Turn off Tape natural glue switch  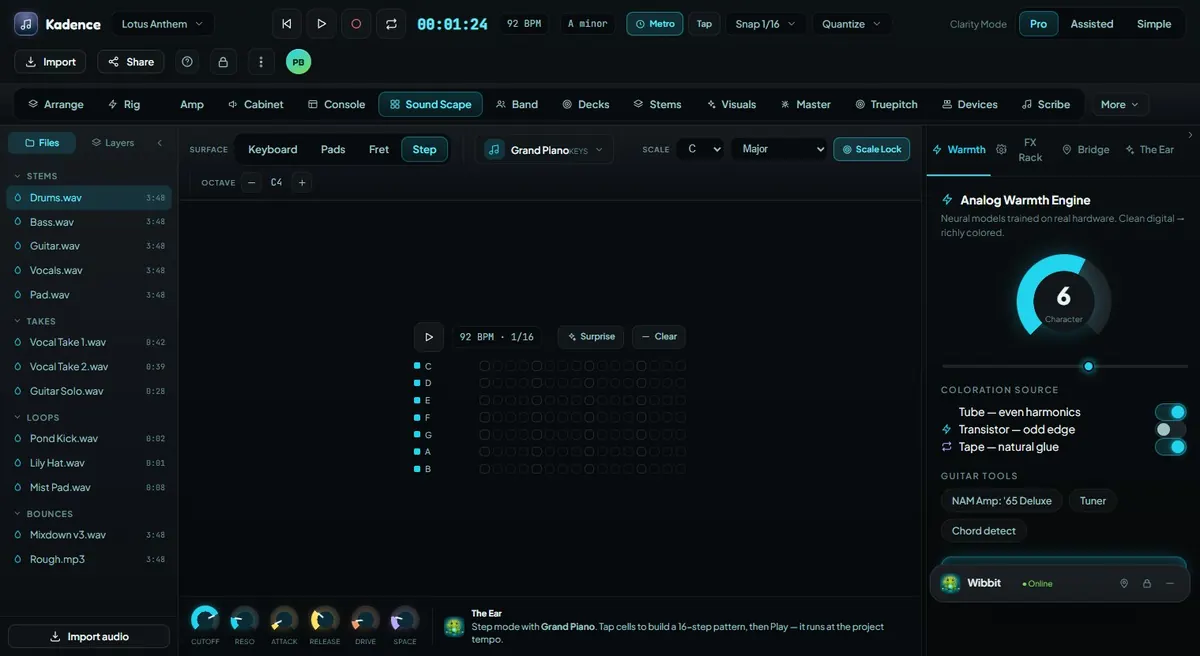[1170, 447]
